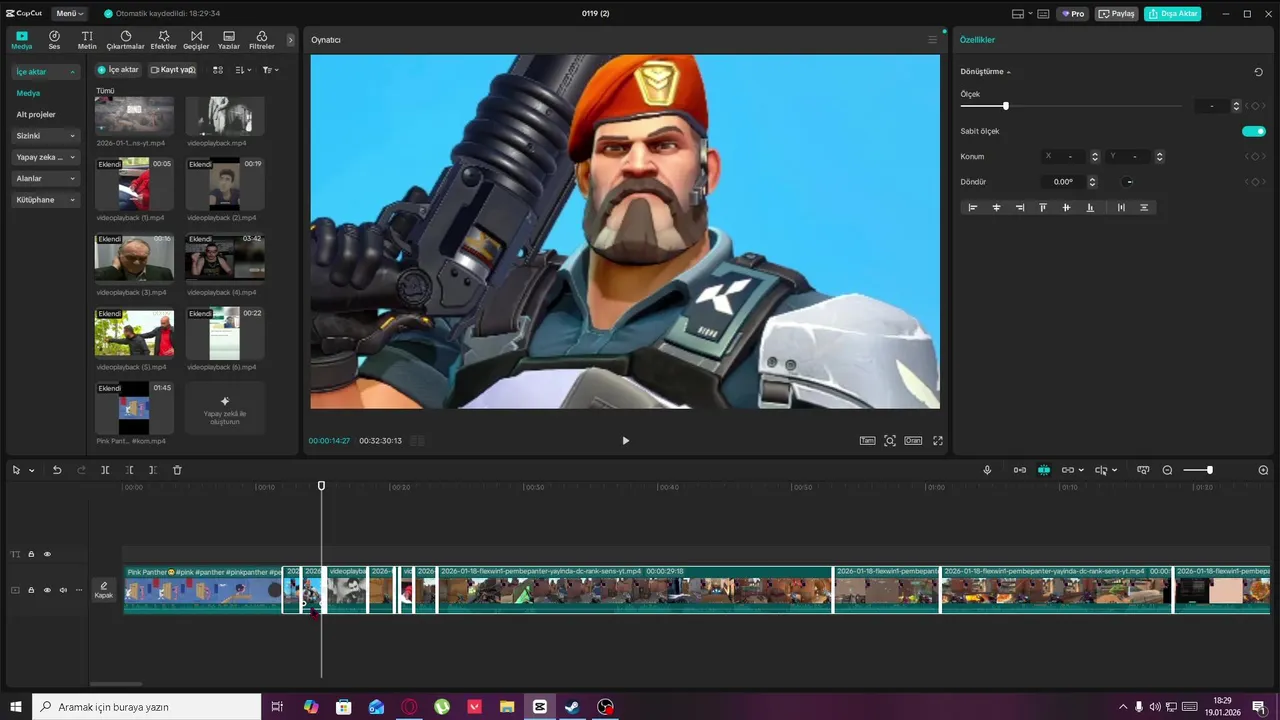This screenshot has width=1280, height=720.
Task: Click the Oran aspect ratio button
Action: [913, 440]
